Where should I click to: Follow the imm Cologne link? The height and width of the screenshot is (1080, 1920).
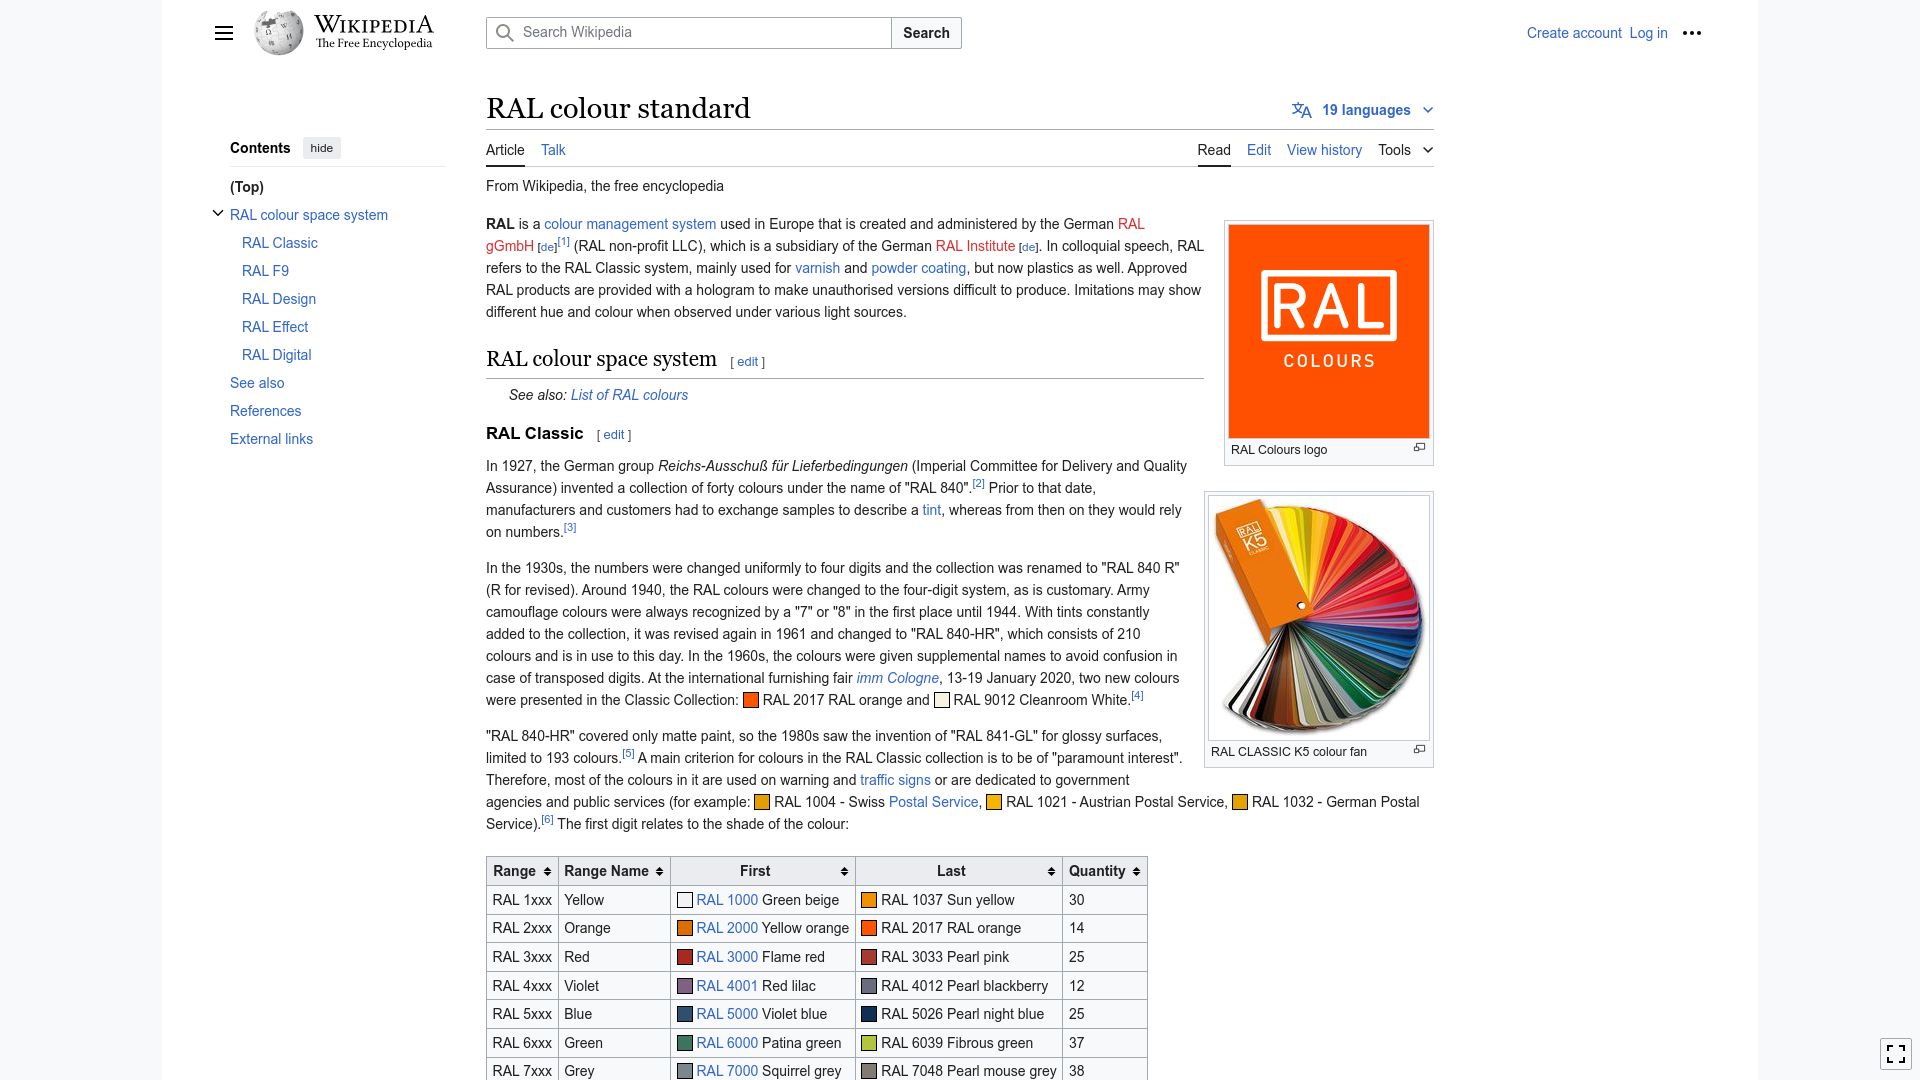(897, 678)
